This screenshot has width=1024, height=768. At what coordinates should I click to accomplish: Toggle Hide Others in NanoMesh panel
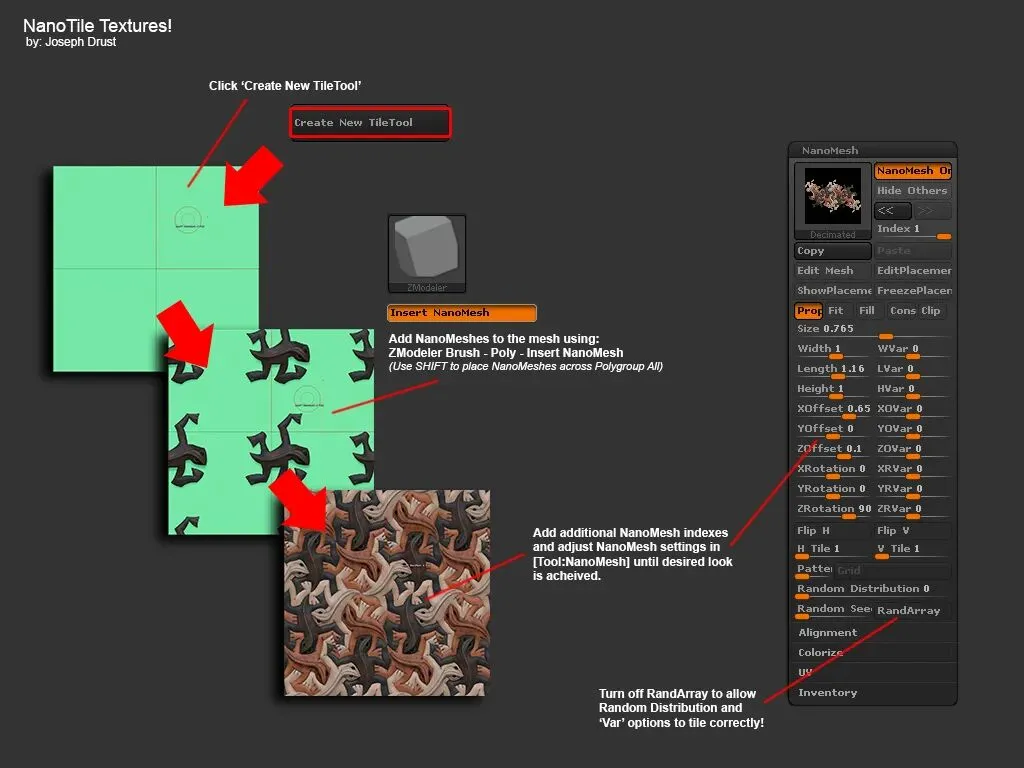[913, 191]
